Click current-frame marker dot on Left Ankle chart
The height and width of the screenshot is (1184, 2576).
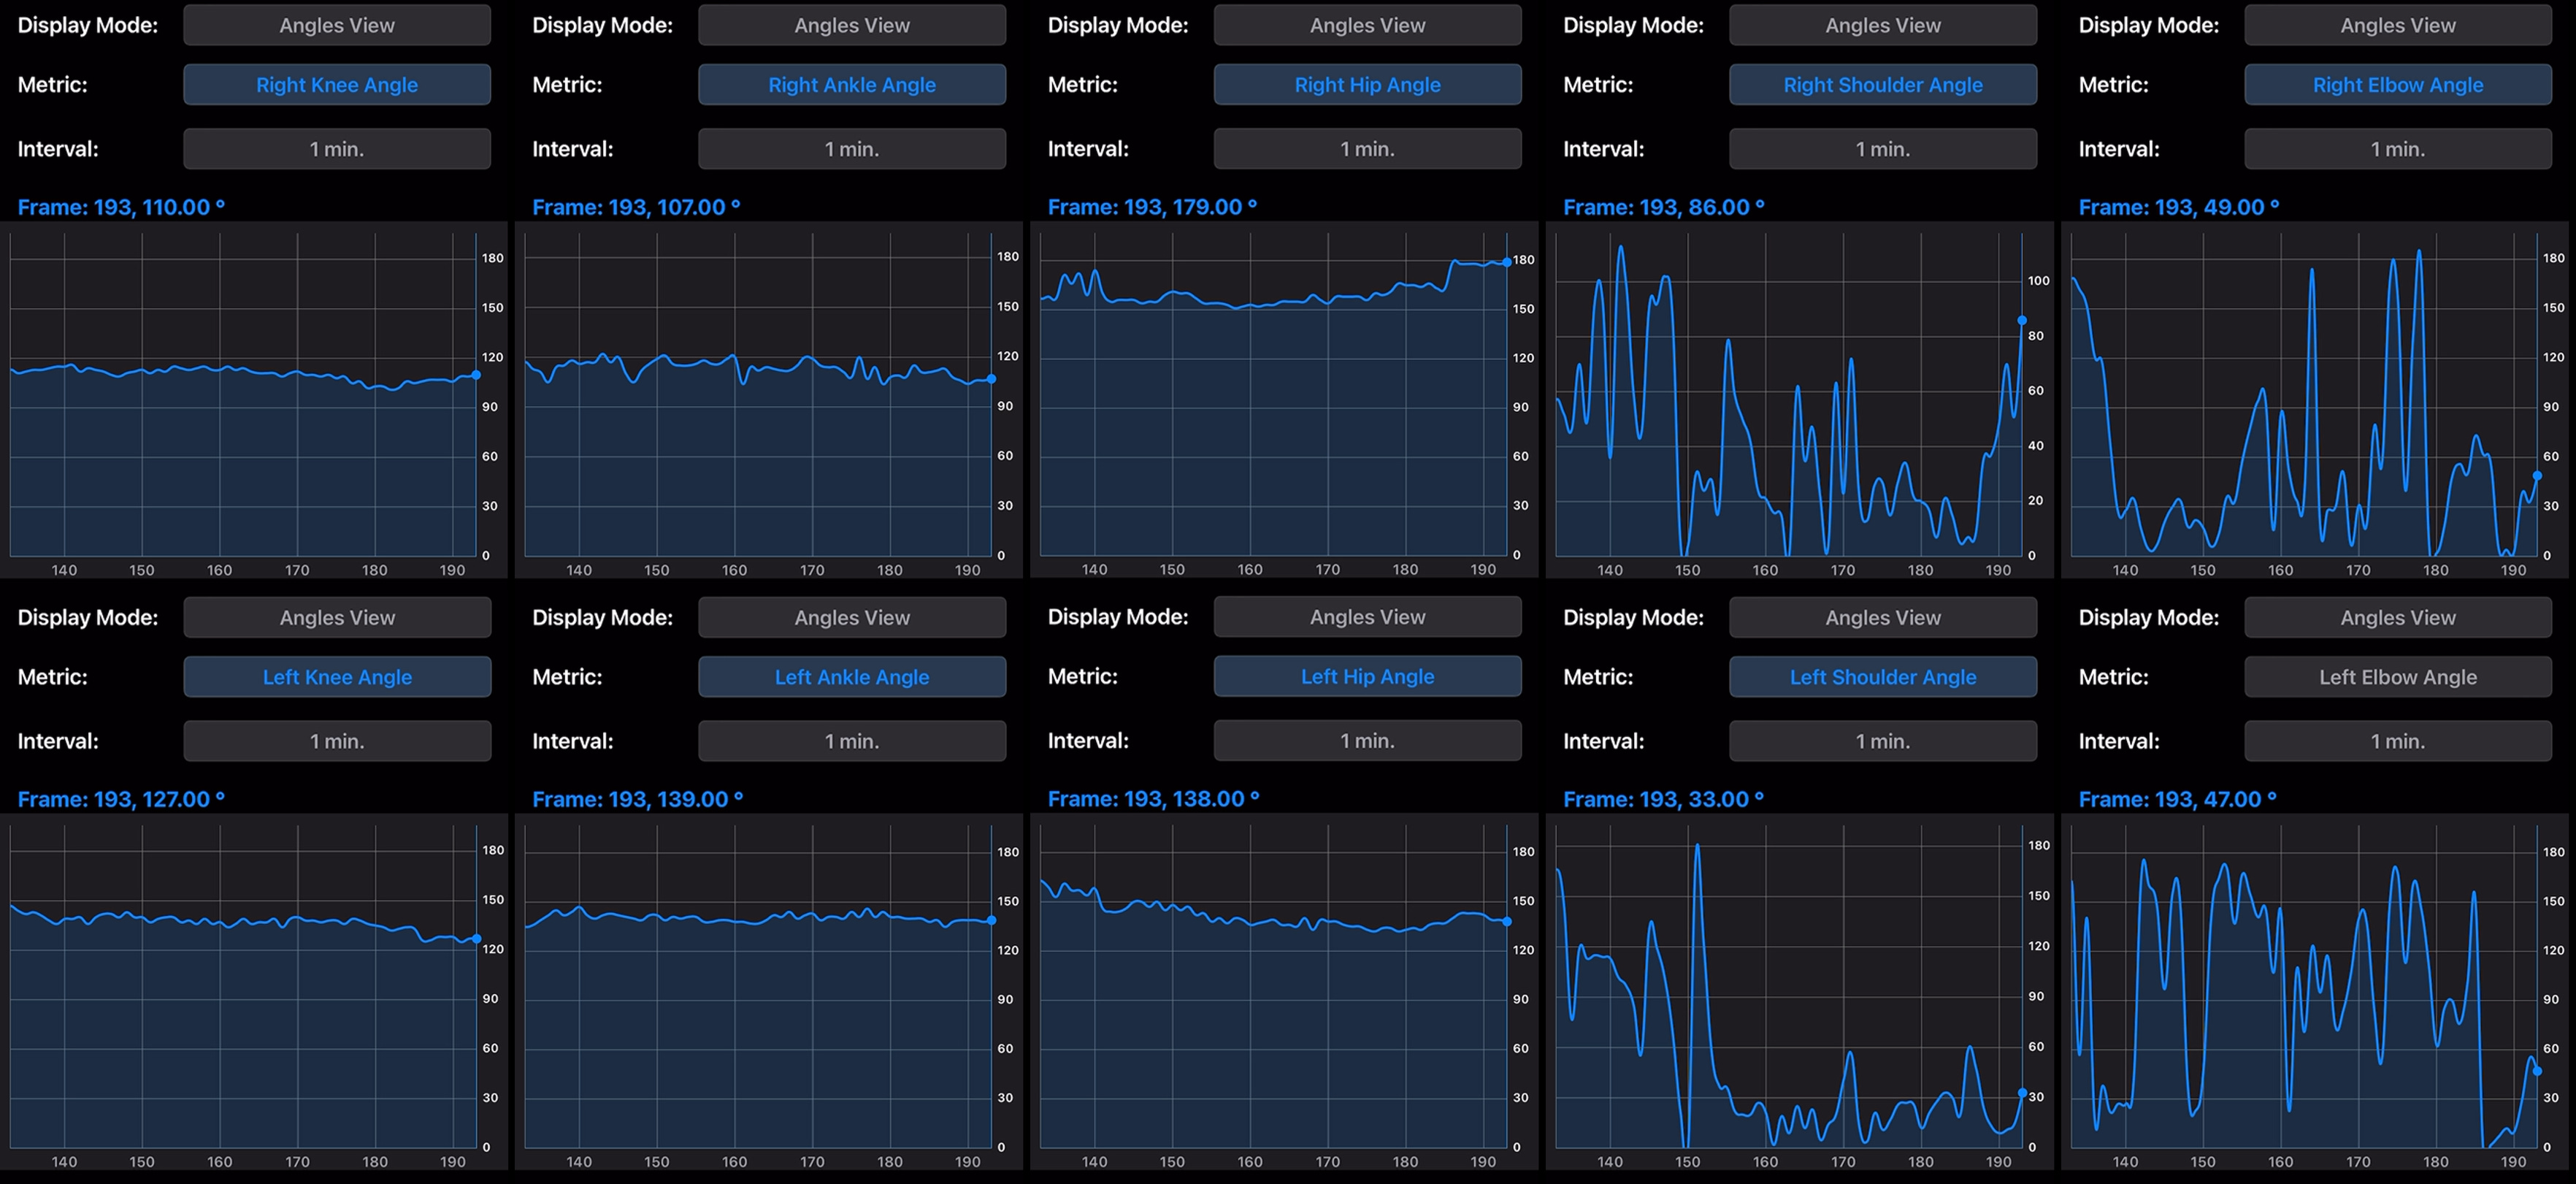tap(991, 920)
